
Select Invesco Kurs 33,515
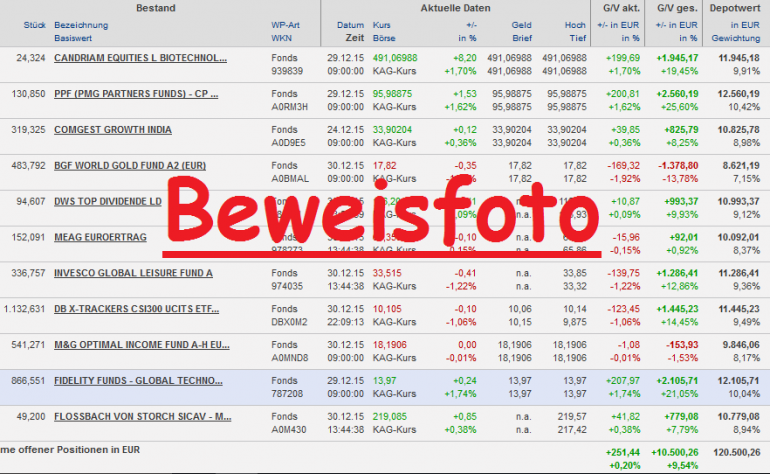387,273
